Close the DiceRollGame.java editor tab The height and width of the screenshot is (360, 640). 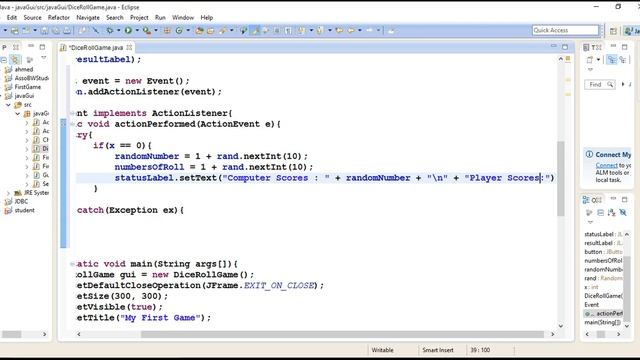pos(129,47)
